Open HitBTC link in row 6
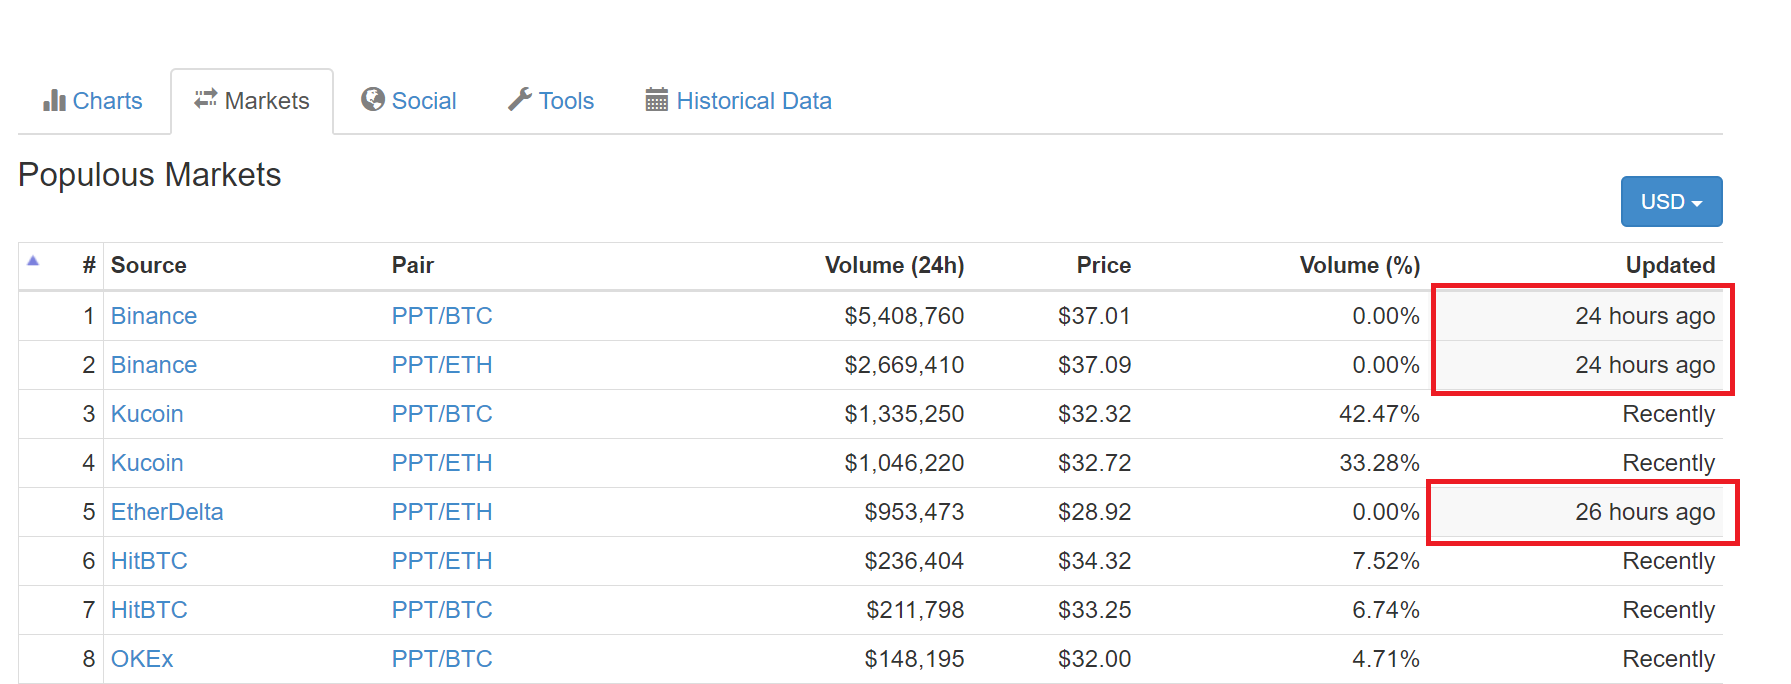 149,561
